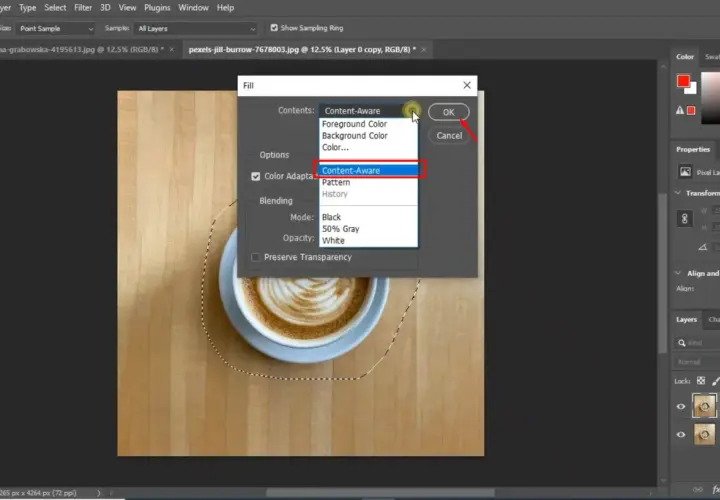Click the fx layer style icon
Viewport: 720px width, 500px height.
click(715, 490)
